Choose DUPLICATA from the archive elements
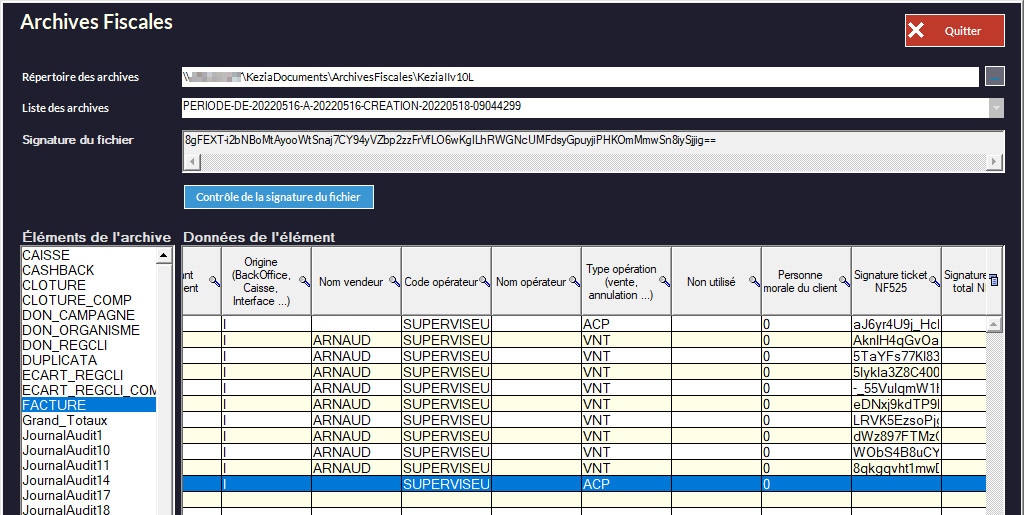Screen dimensions: 1024x515 60,360
